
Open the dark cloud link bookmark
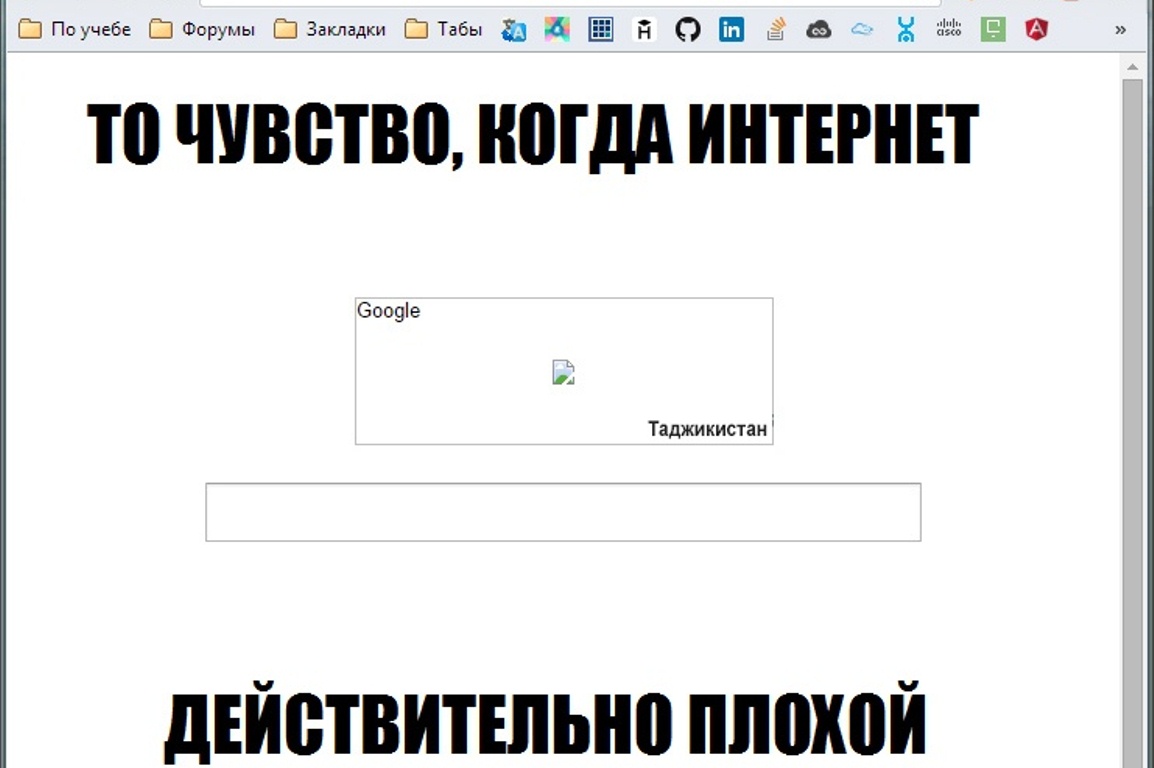(x=819, y=30)
